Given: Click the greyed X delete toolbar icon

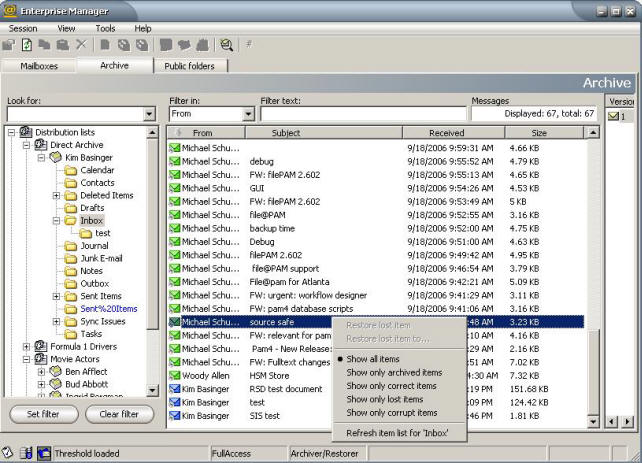Looking at the screenshot, I should [81, 44].
